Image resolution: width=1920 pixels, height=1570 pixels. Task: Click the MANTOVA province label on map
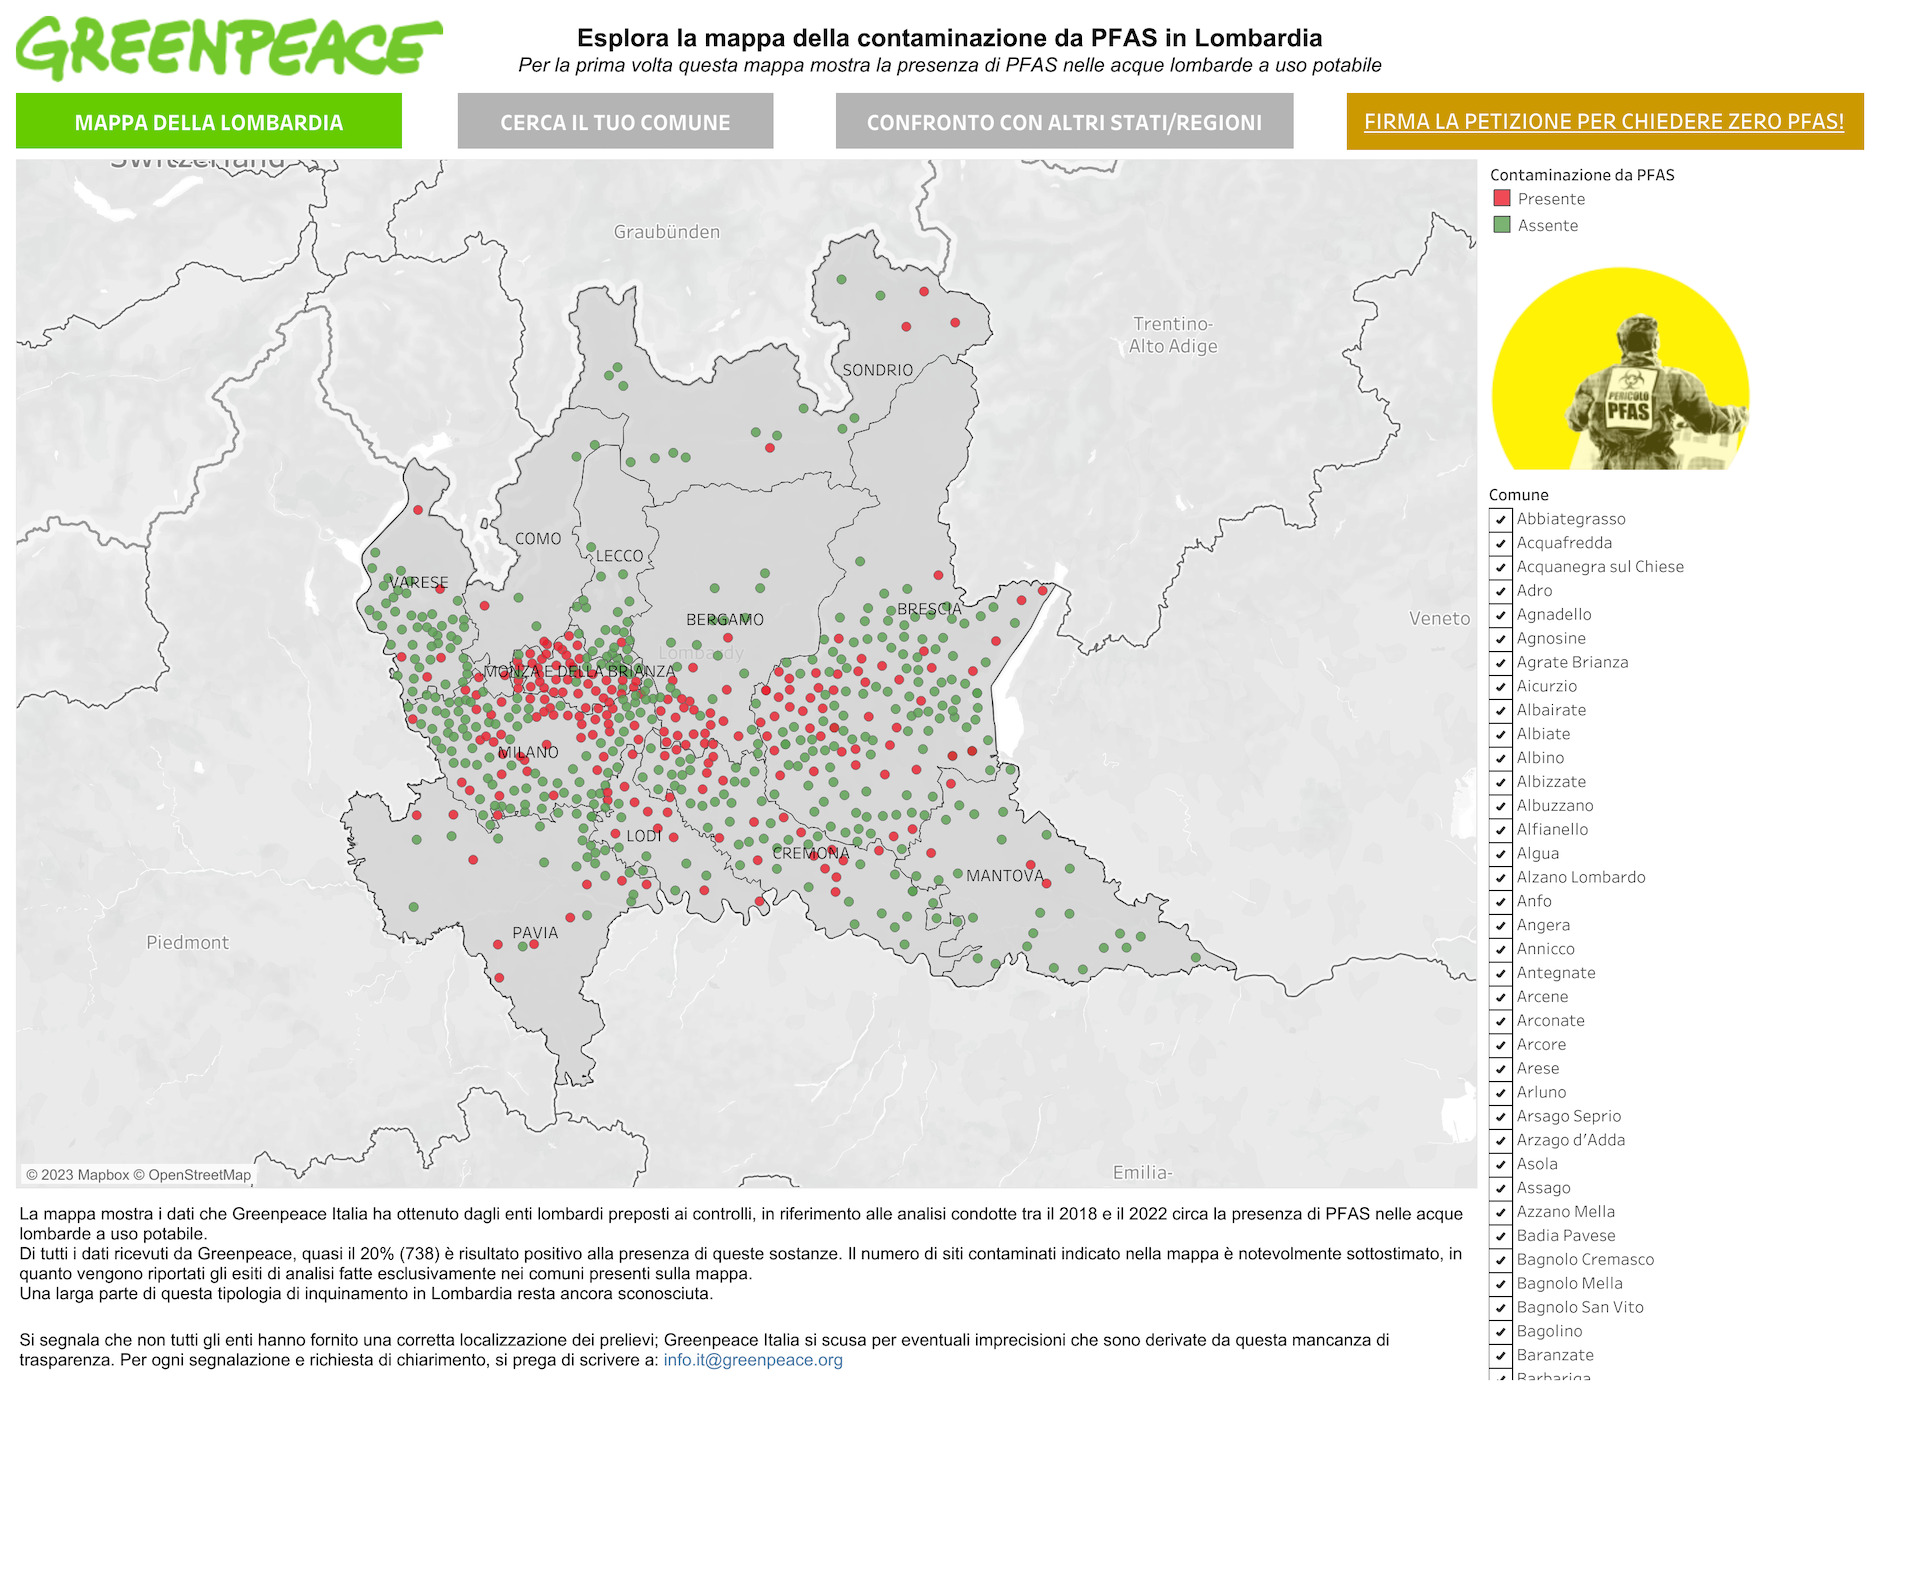[1004, 876]
